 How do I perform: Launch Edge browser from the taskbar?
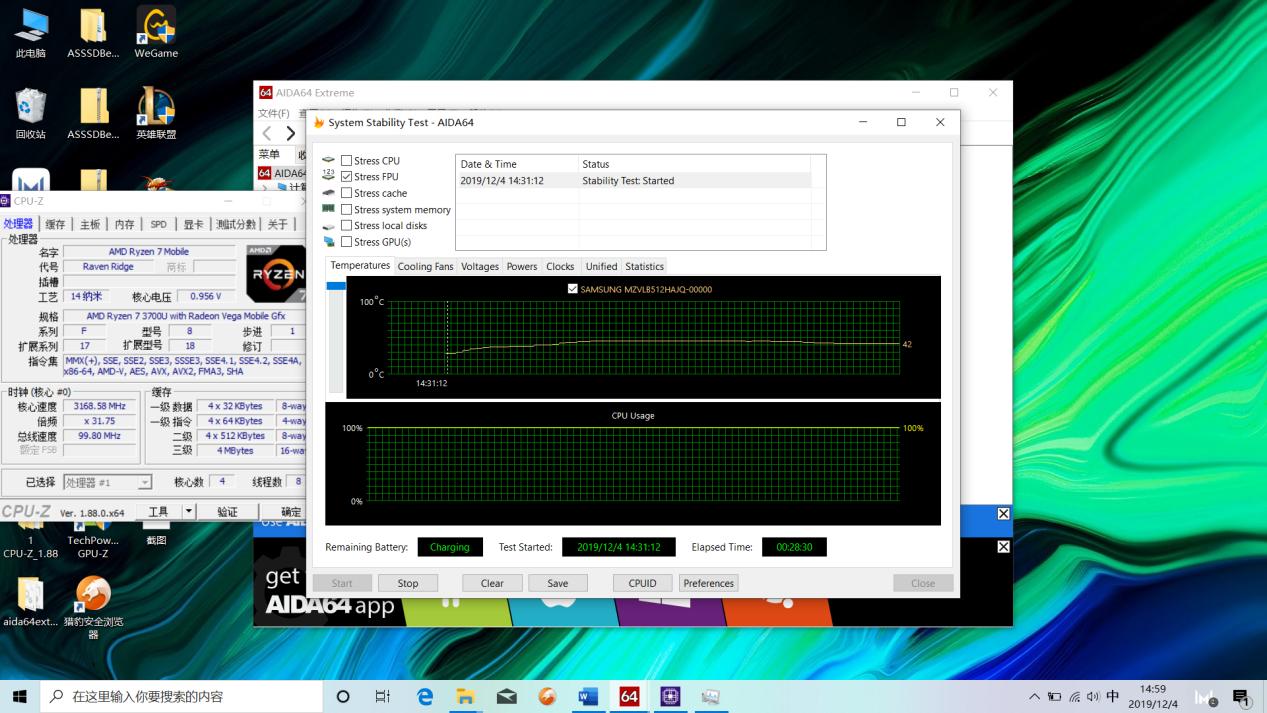(x=425, y=696)
